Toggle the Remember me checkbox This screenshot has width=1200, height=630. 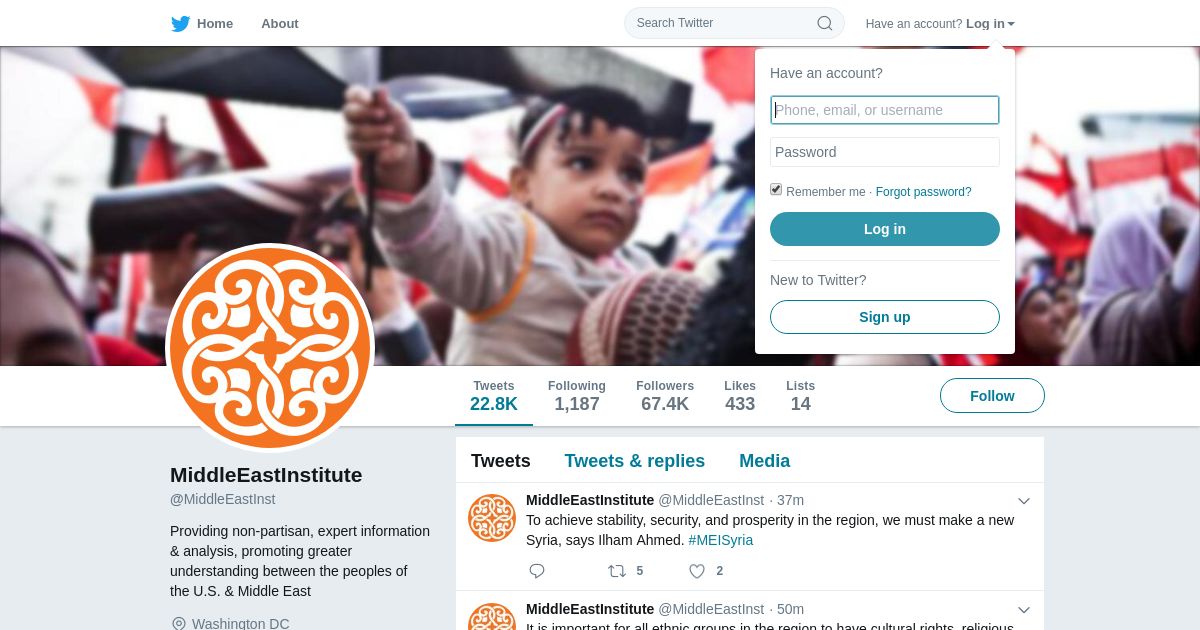(776, 190)
